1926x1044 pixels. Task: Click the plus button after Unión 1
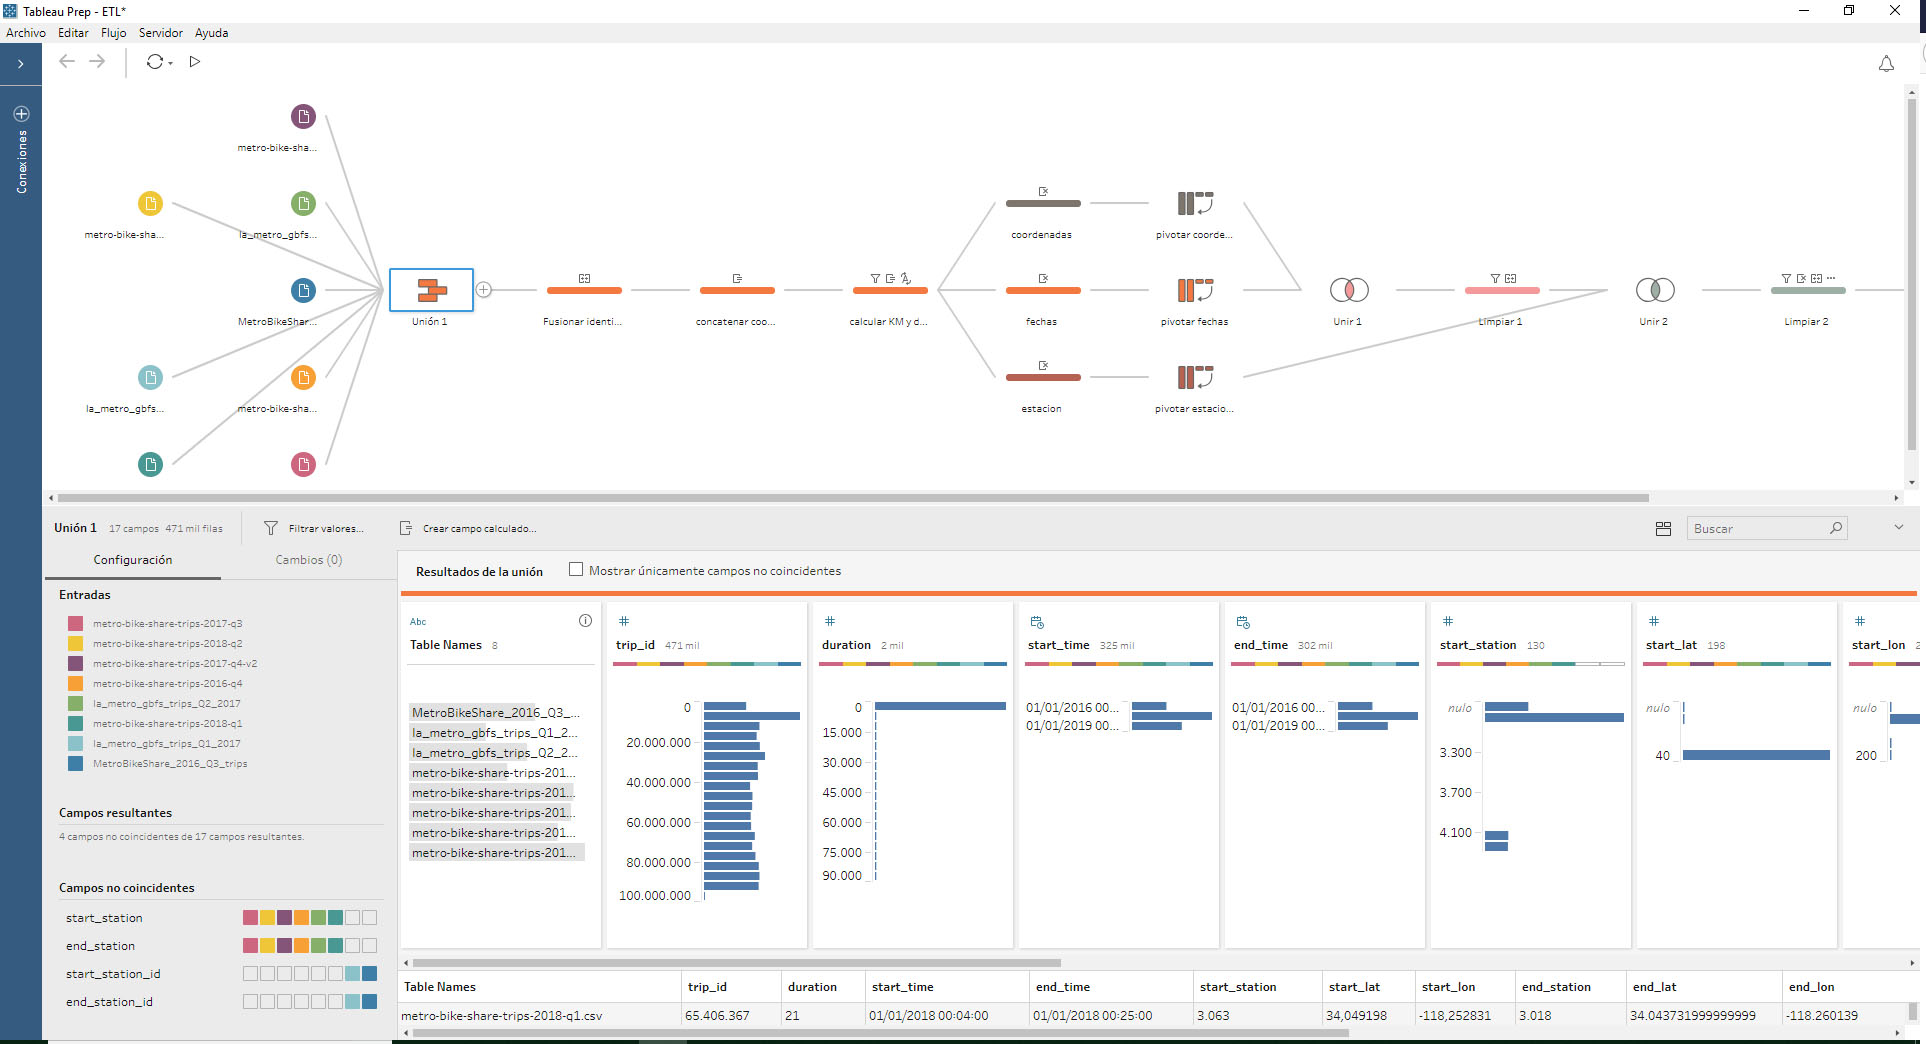484,290
